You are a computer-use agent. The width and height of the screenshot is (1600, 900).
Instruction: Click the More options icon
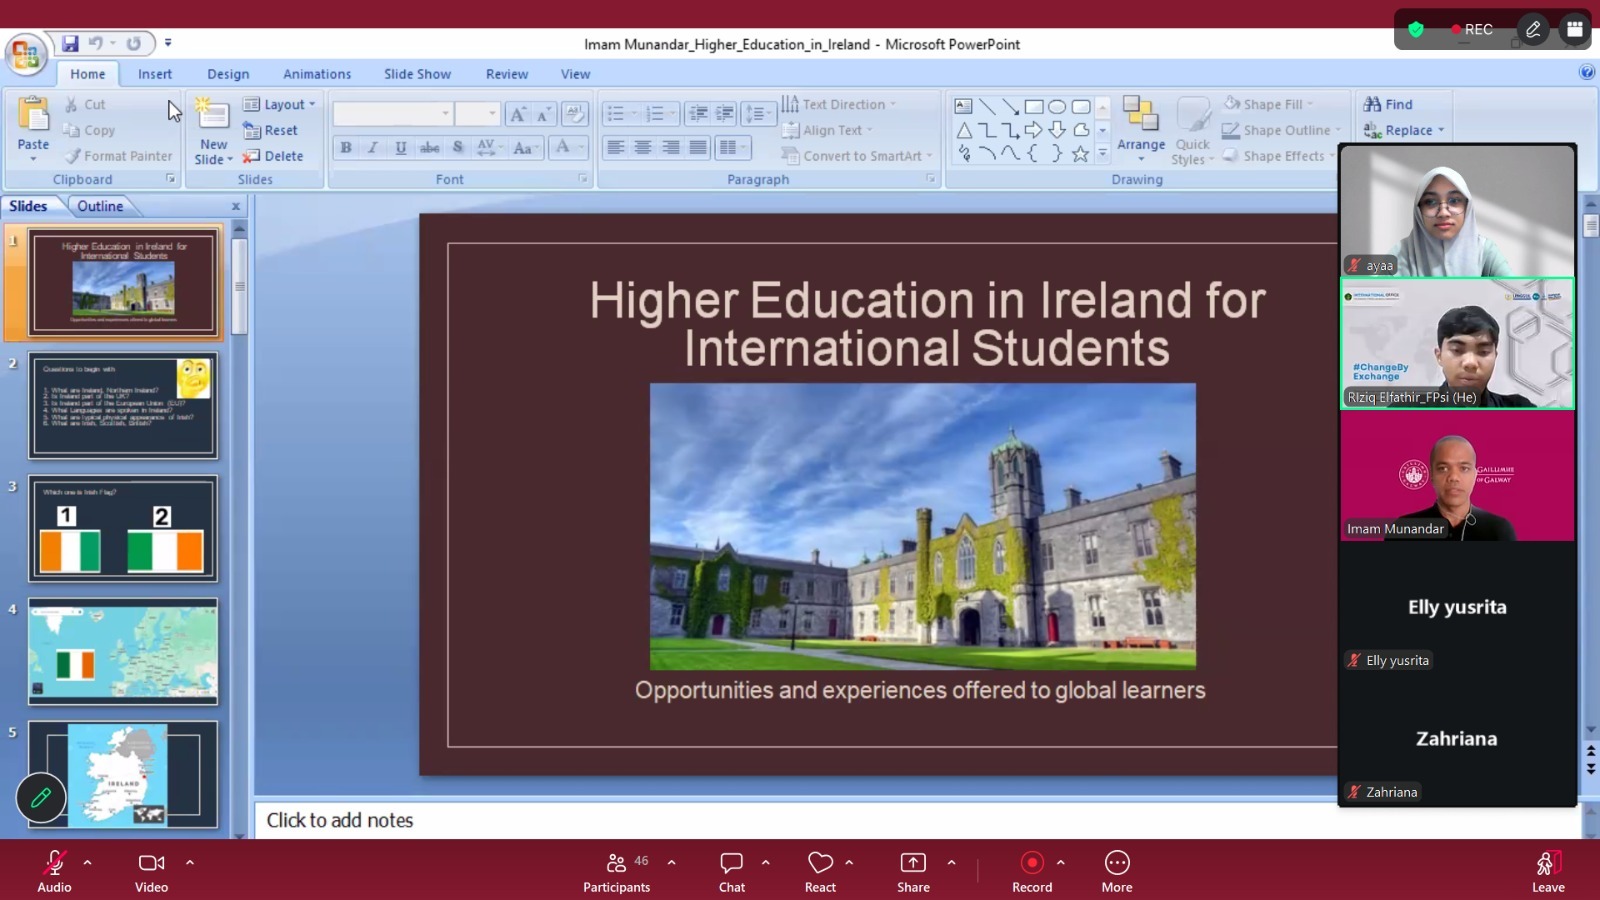click(1116, 862)
